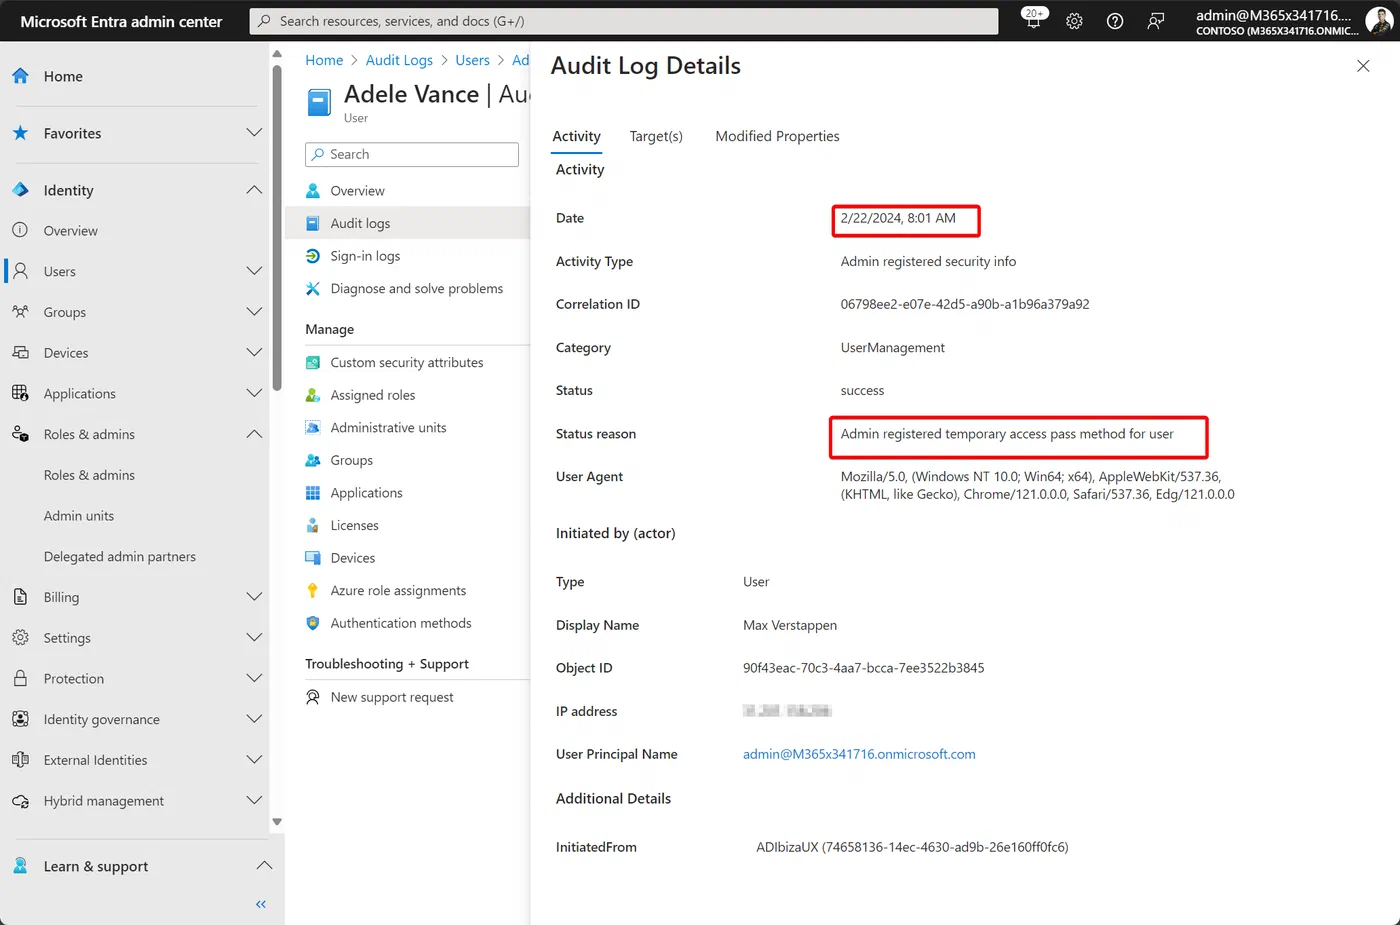Screen dimensions: 1400x925
Task: Click the Users breadcrumb link
Action: pyautogui.click(x=472, y=60)
